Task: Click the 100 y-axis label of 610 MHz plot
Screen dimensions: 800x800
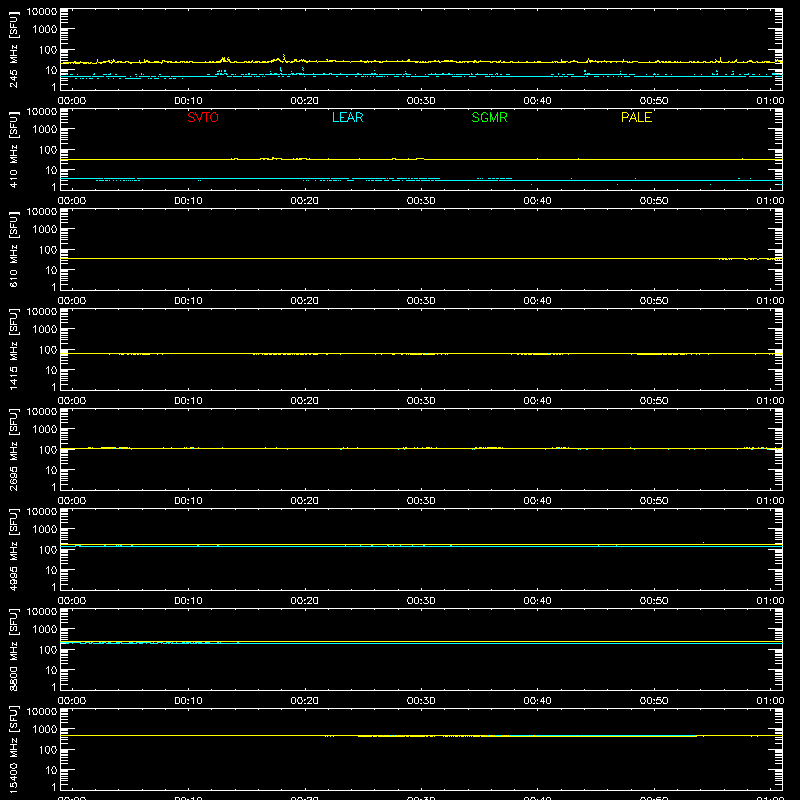Action: (48, 250)
